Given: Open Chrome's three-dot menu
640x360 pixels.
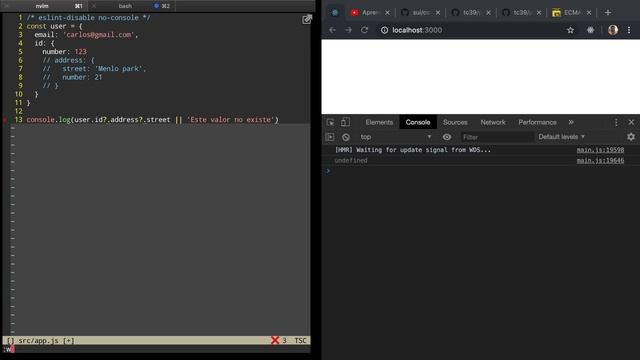Looking at the screenshot, I should click(x=629, y=30).
